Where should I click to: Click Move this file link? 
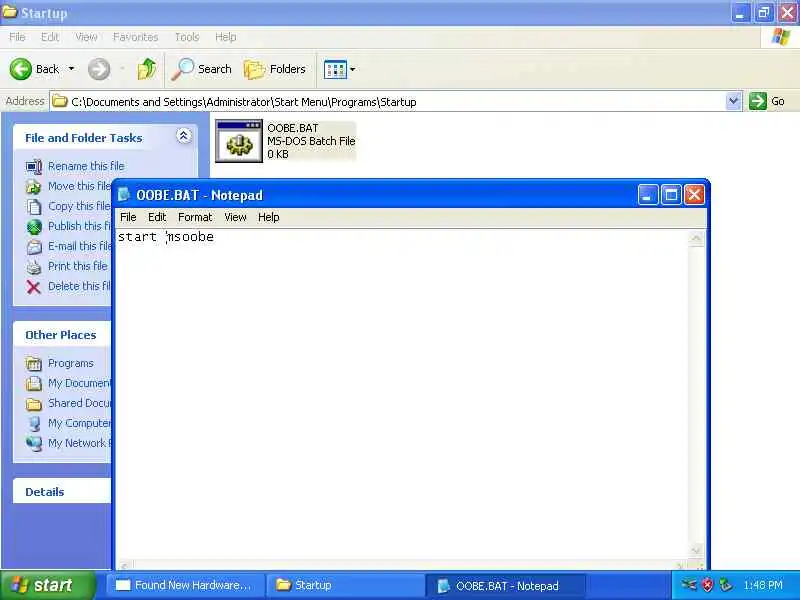pos(79,186)
